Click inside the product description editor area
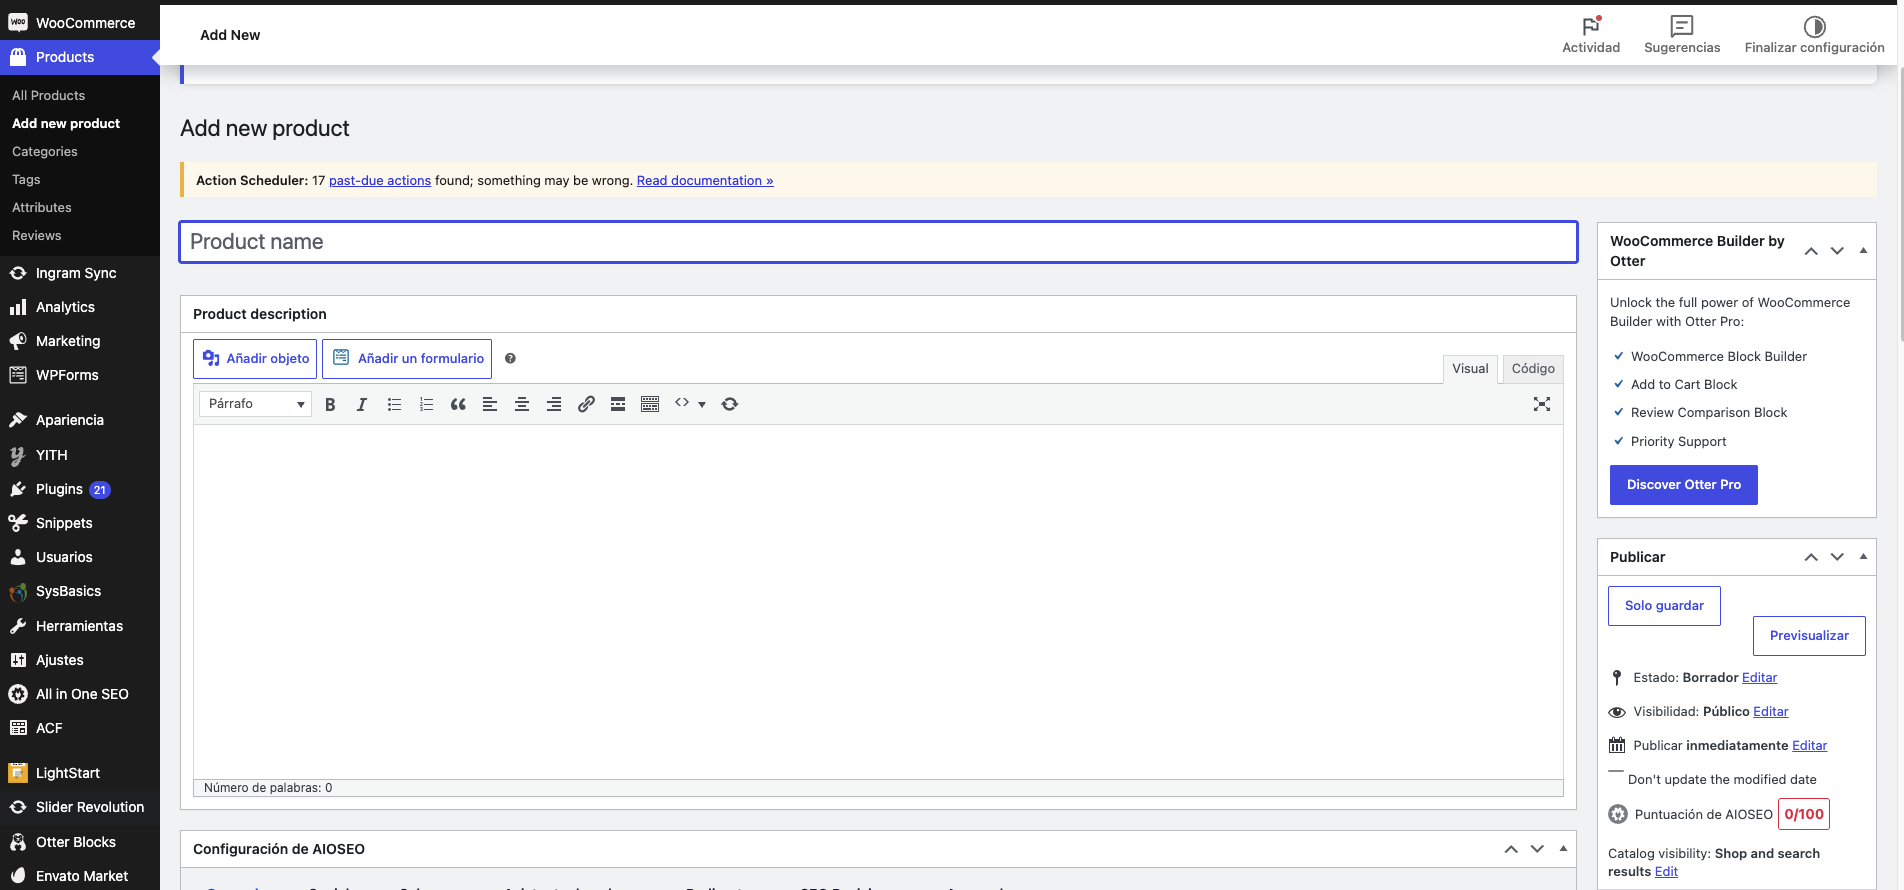 (878, 602)
